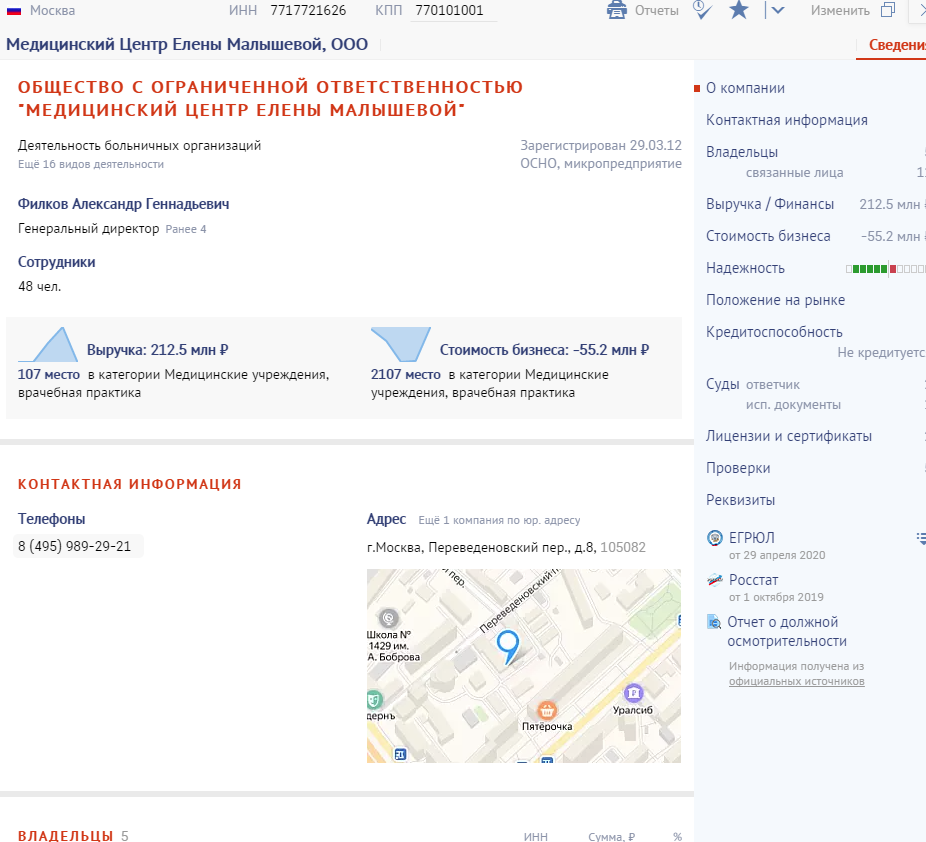Open Владельцы section from side menu
Image resolution: width=926 pixels, height=842 pixels.
742,152
